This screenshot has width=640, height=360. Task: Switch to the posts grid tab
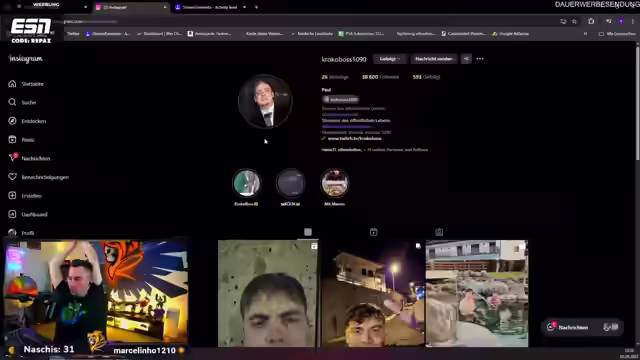pyautogui.click(x=308, y=232)
